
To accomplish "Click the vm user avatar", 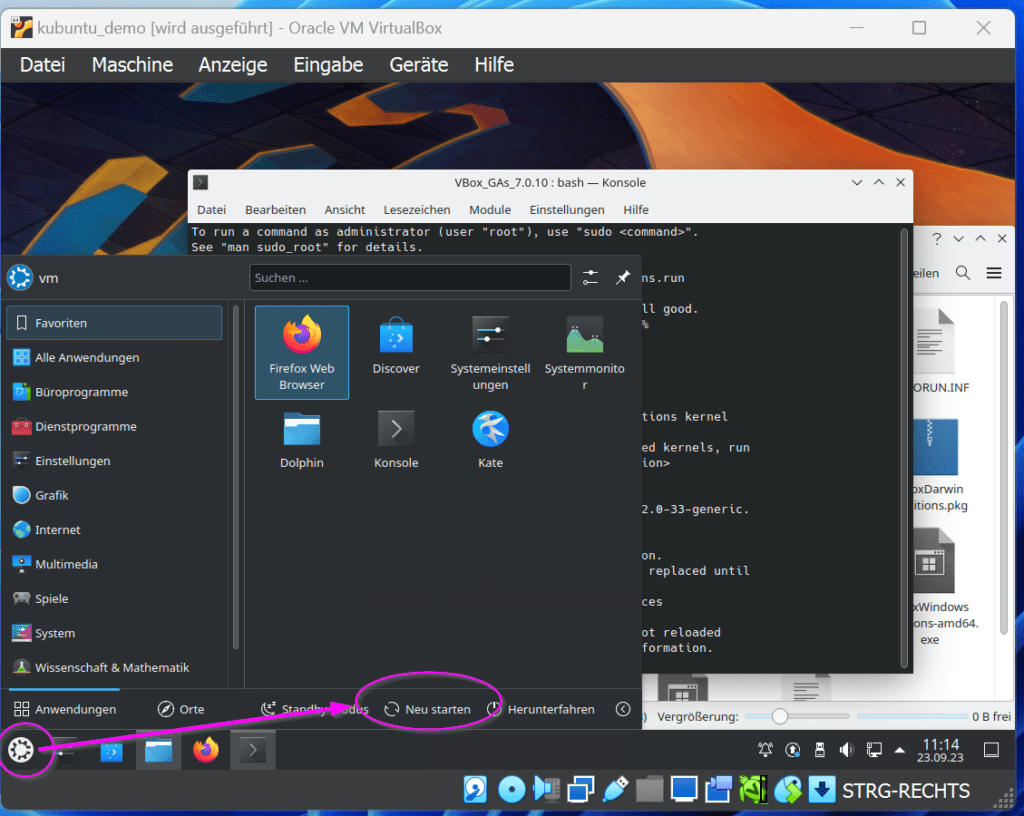I will coord(20,277).
